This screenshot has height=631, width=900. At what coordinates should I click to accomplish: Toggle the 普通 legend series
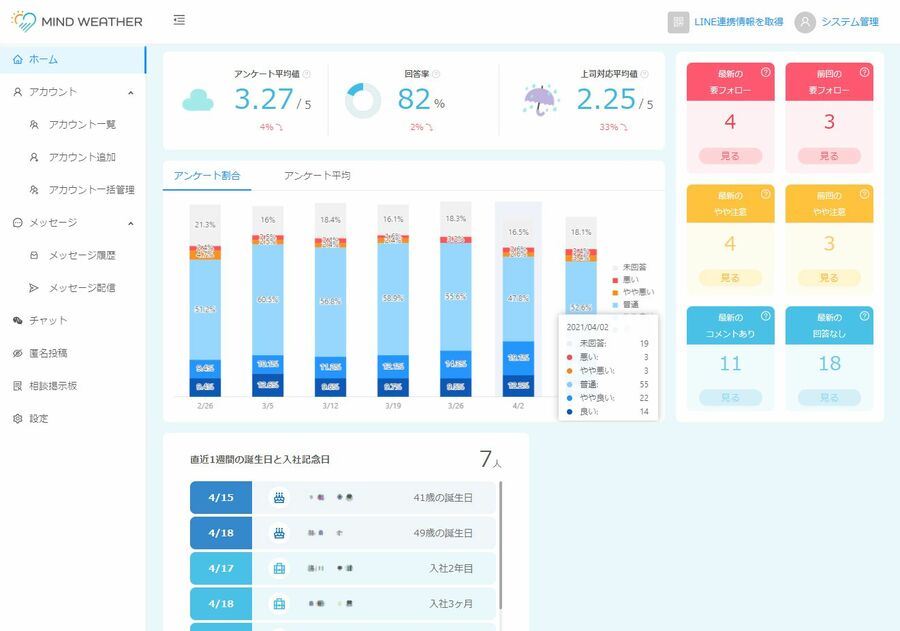[630, 303]
